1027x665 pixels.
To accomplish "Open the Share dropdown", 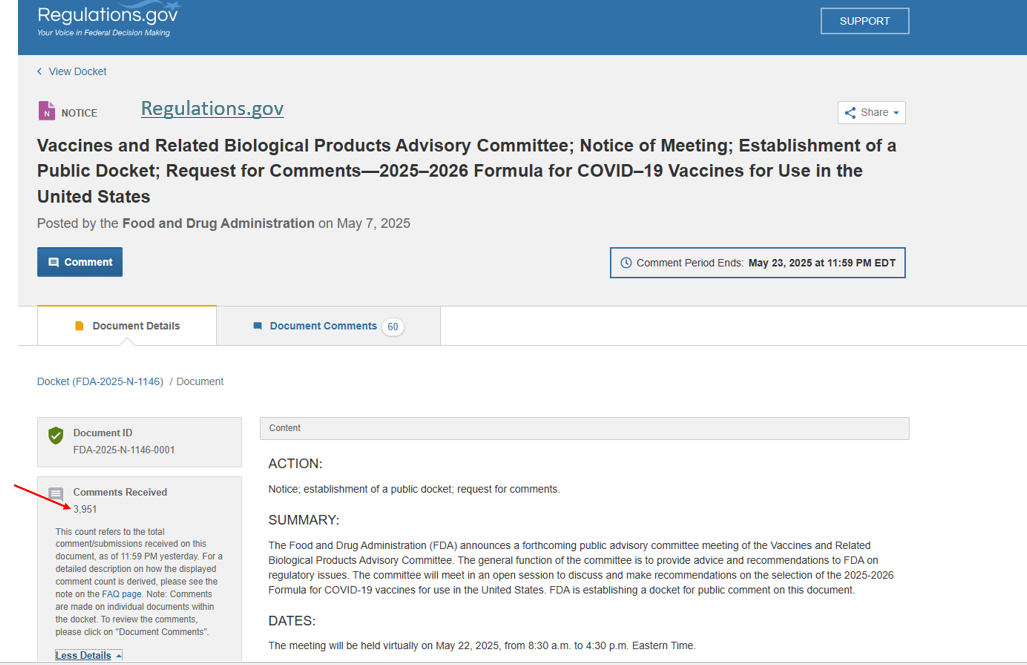I will pyautogui.click(x=871, y=113).
